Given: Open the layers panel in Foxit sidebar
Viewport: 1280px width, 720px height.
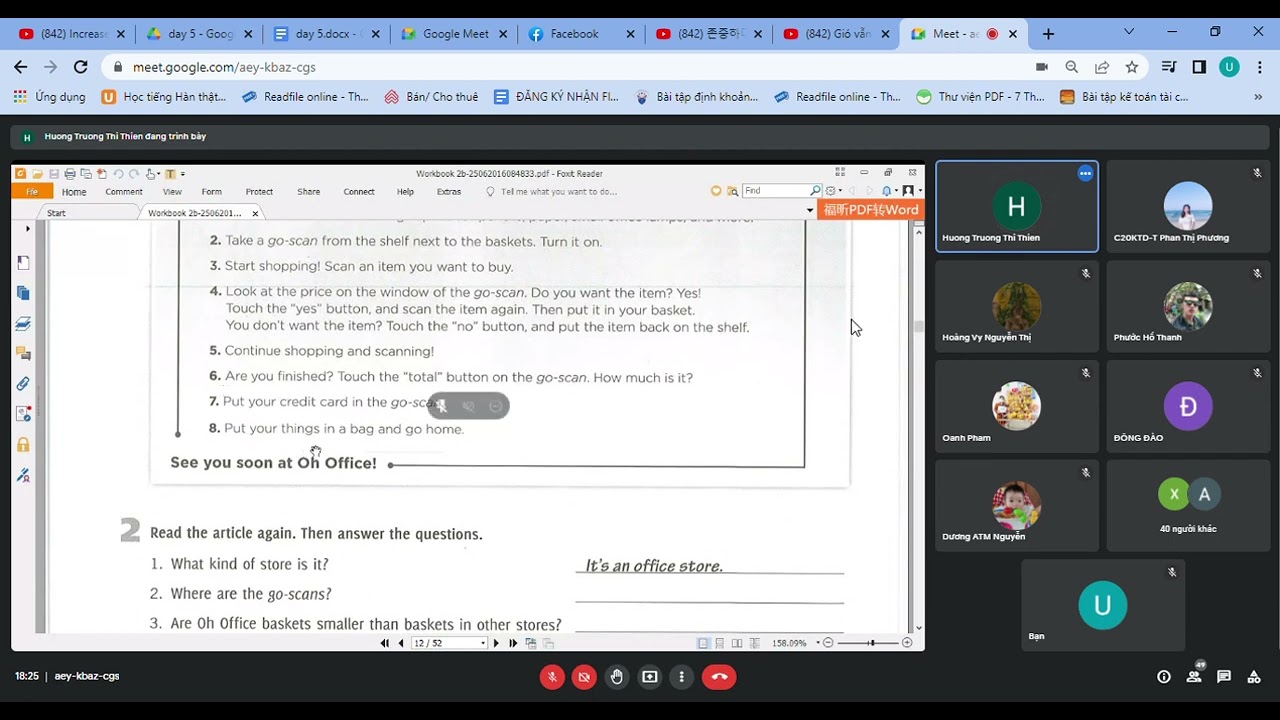Looking at the screenshot, I should pos(23,324).
